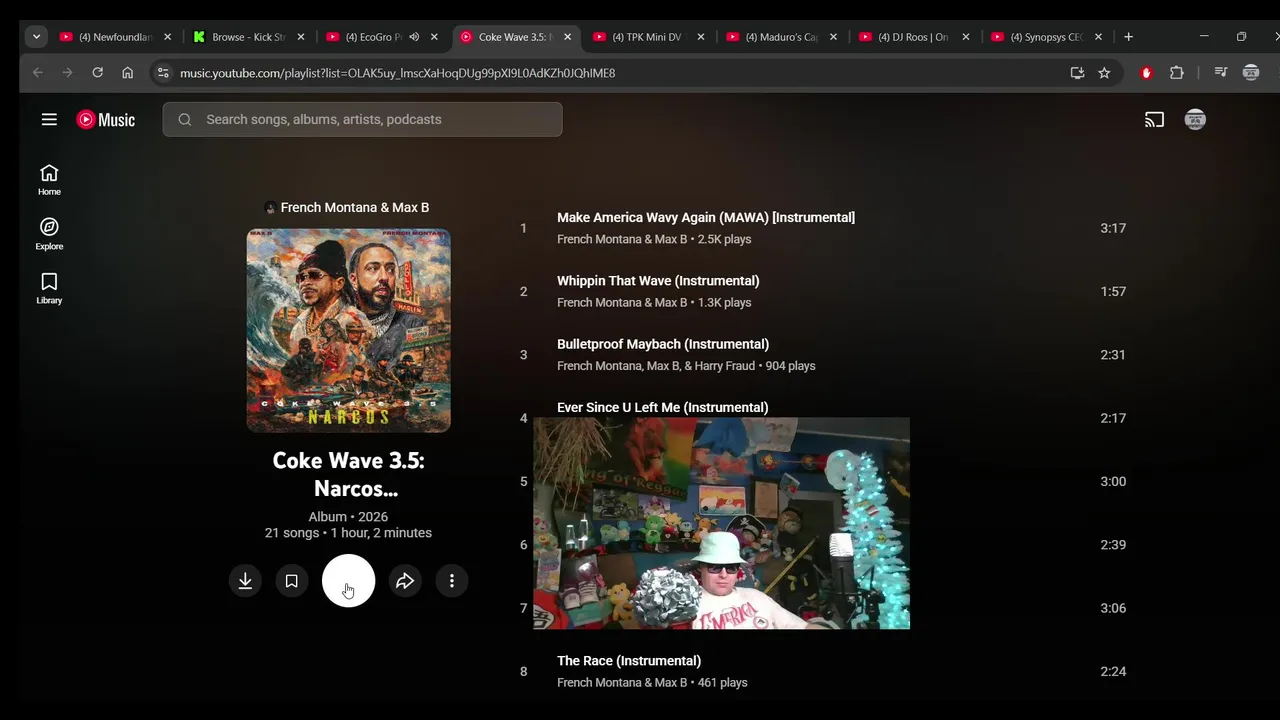1280x720 pixels.
Task: Play The Race (Instrumental)
Action: tap(629, 661)
